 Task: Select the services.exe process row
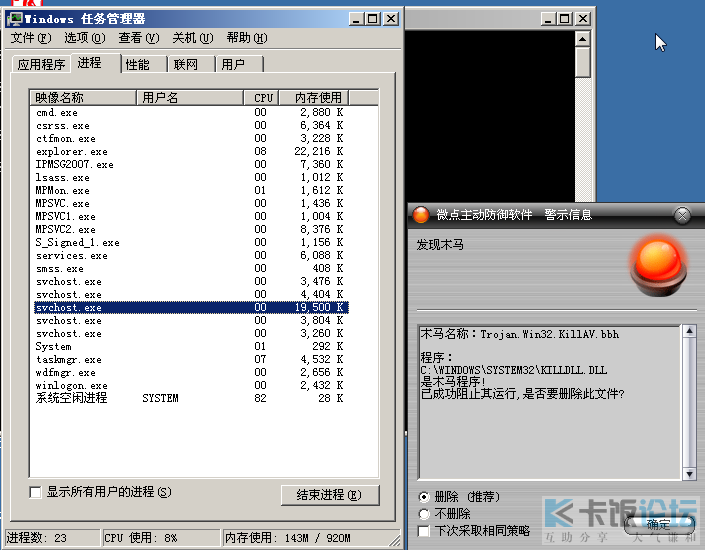pyautogui.click(x=191, y=256)
